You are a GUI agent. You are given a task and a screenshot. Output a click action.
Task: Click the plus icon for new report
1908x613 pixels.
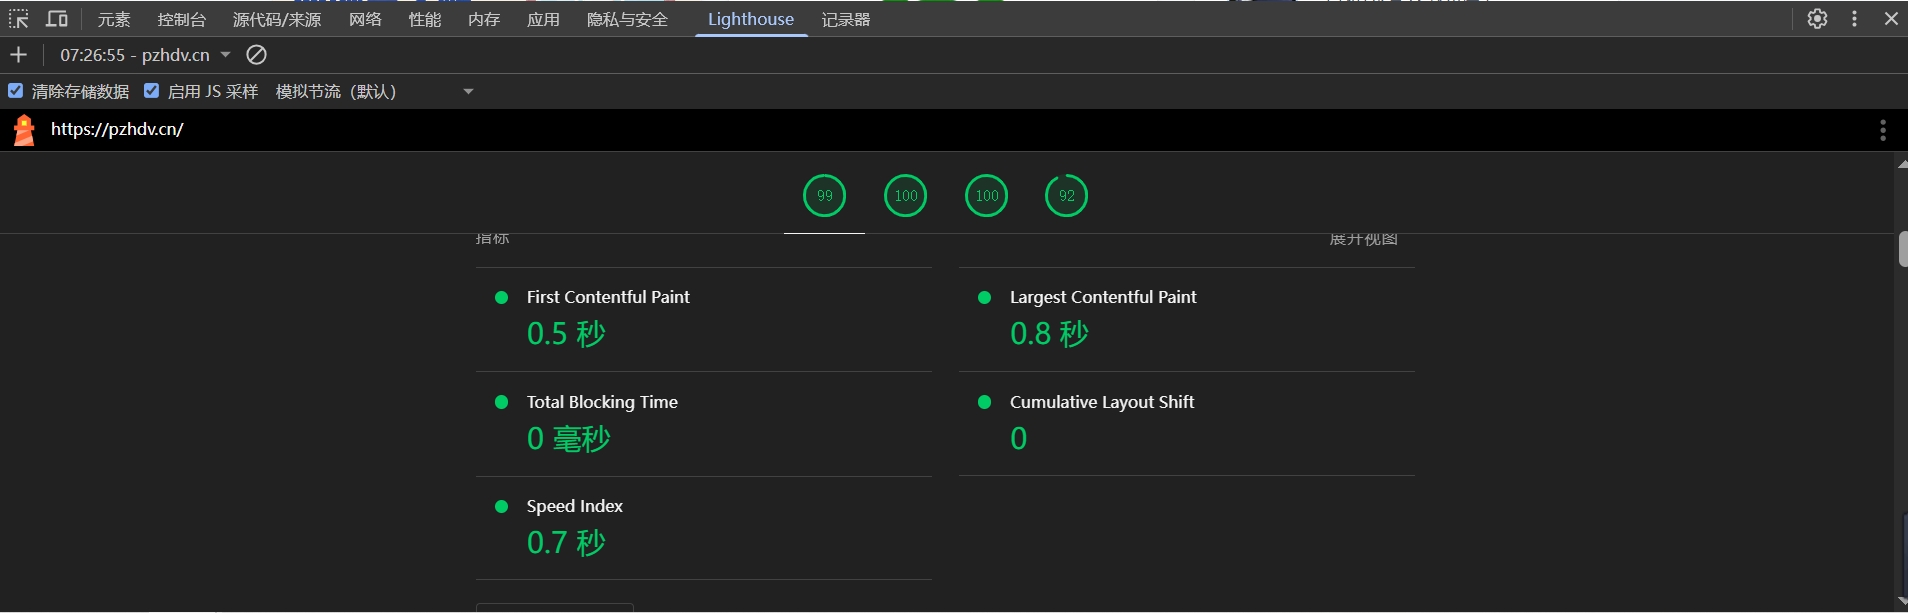point(18,55)
